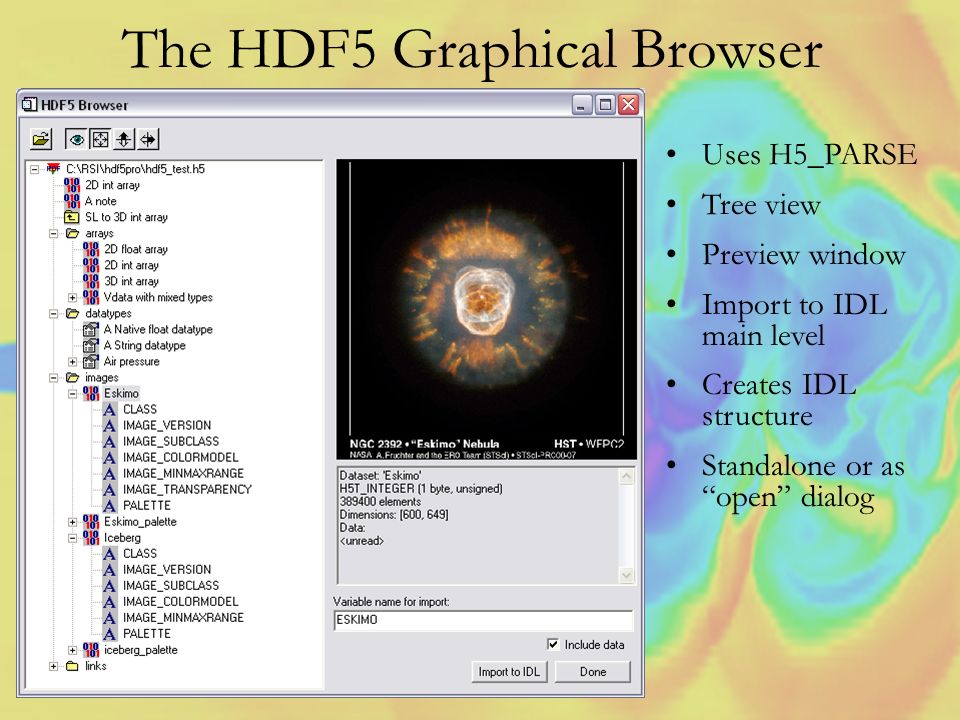Select 2D int array inside arrays folder
Image resolution: width=960 pixels, height=720 pixels.
131,265
